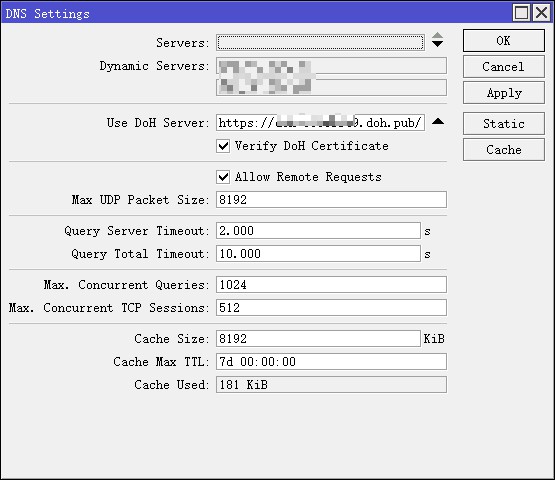Click the Servers input field
This screenshot has width=555, height=480.
coord(320,43)
